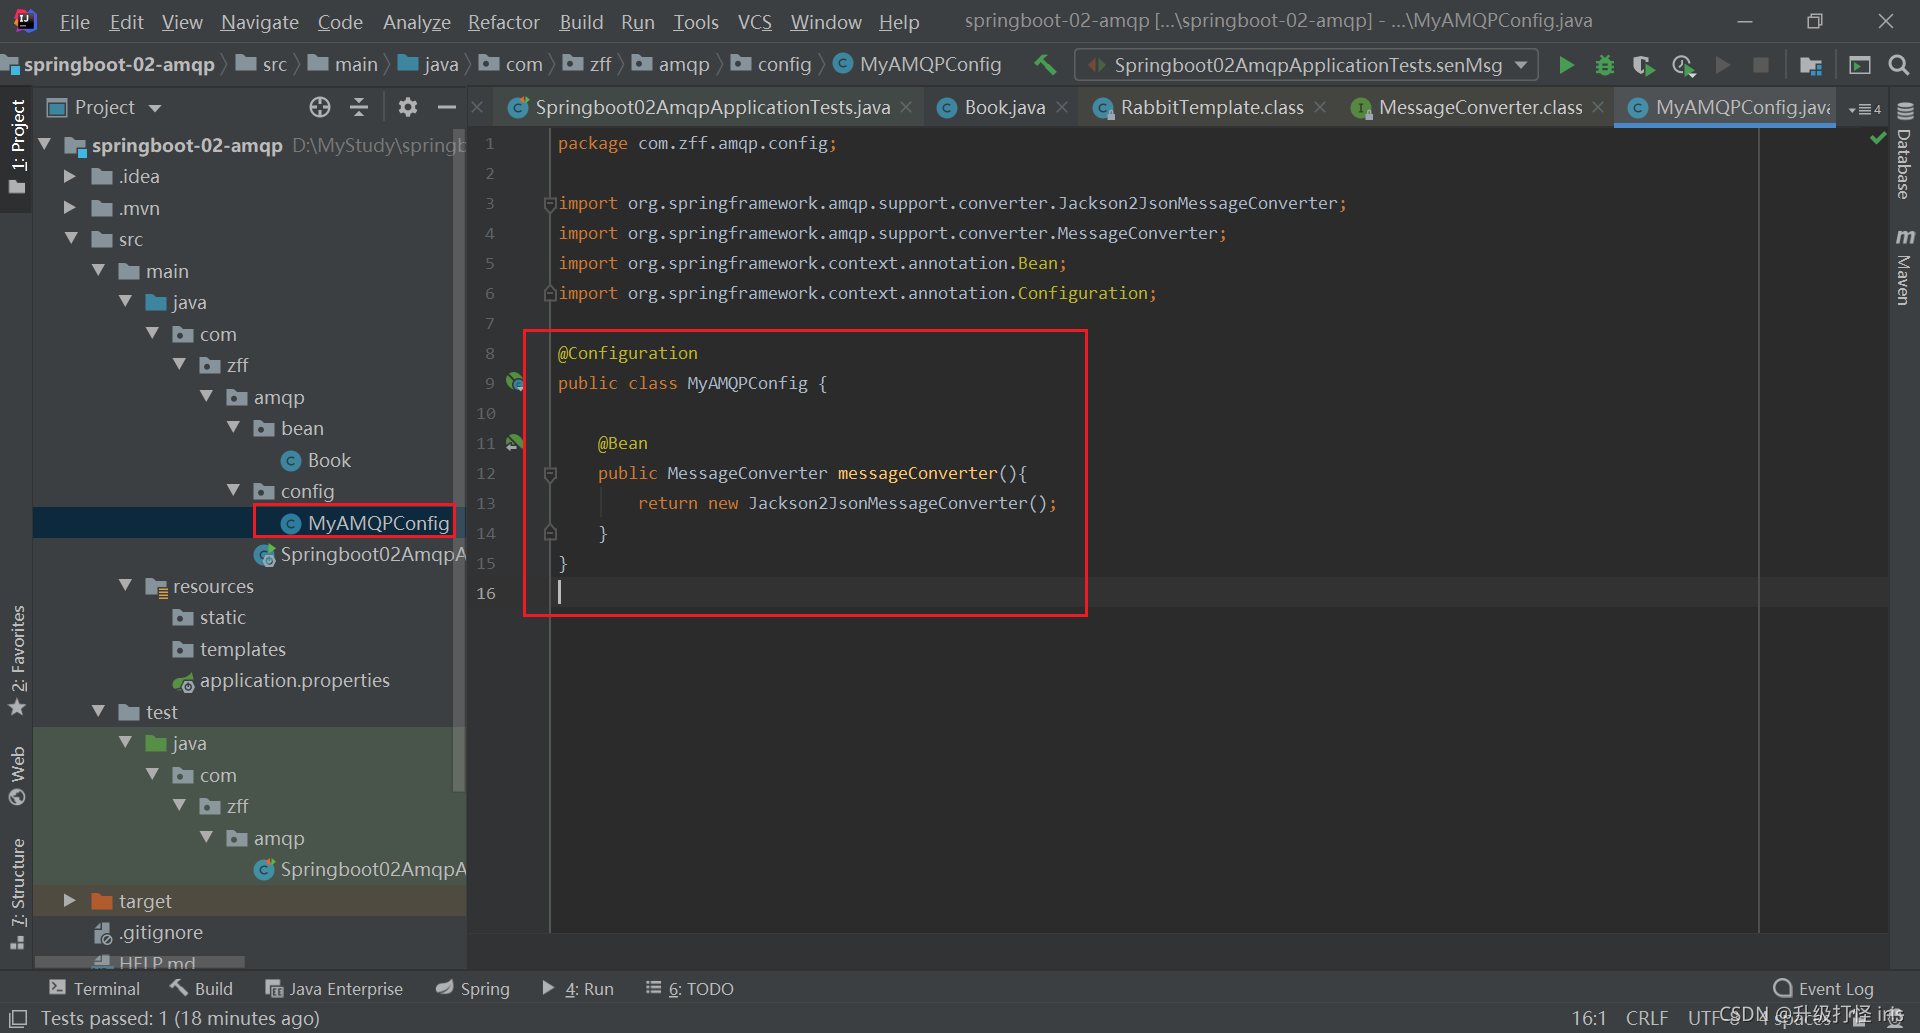The image size is (1920, 1033).
Task: Expand the .mvn folder
Action: (70, 208)
